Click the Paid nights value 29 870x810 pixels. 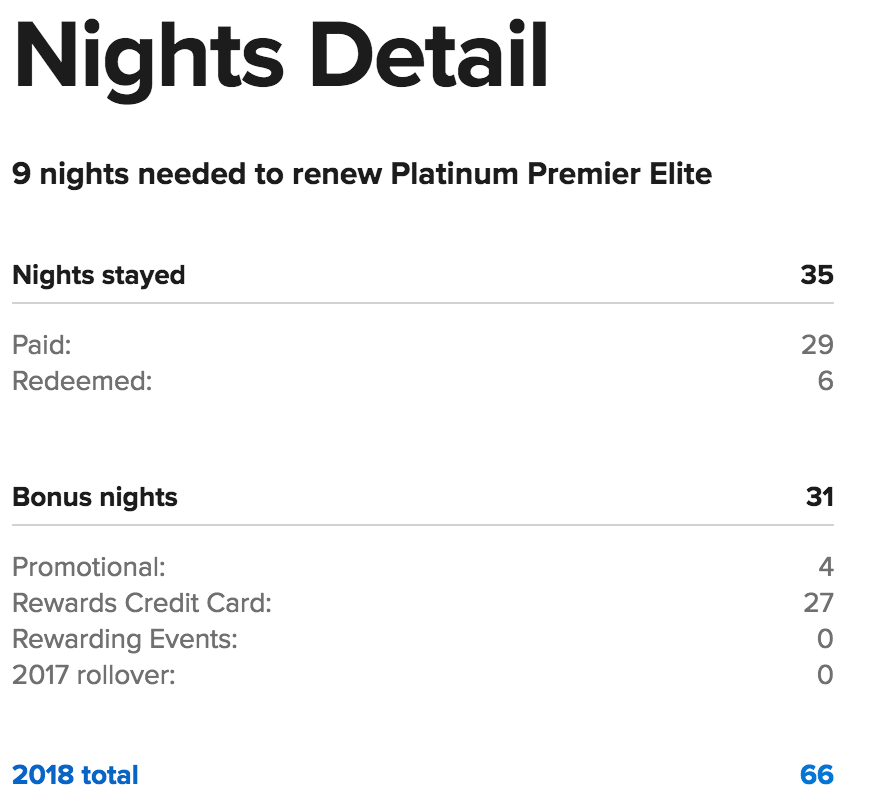[x=817, y=345]
